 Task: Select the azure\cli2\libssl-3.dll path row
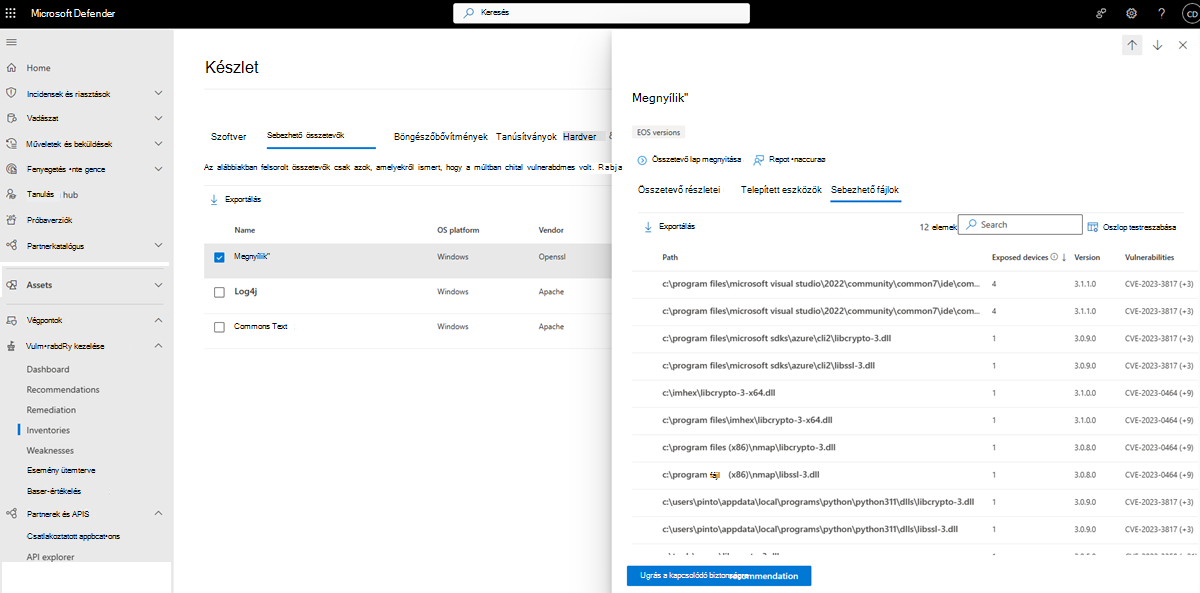tap(915, 366)
